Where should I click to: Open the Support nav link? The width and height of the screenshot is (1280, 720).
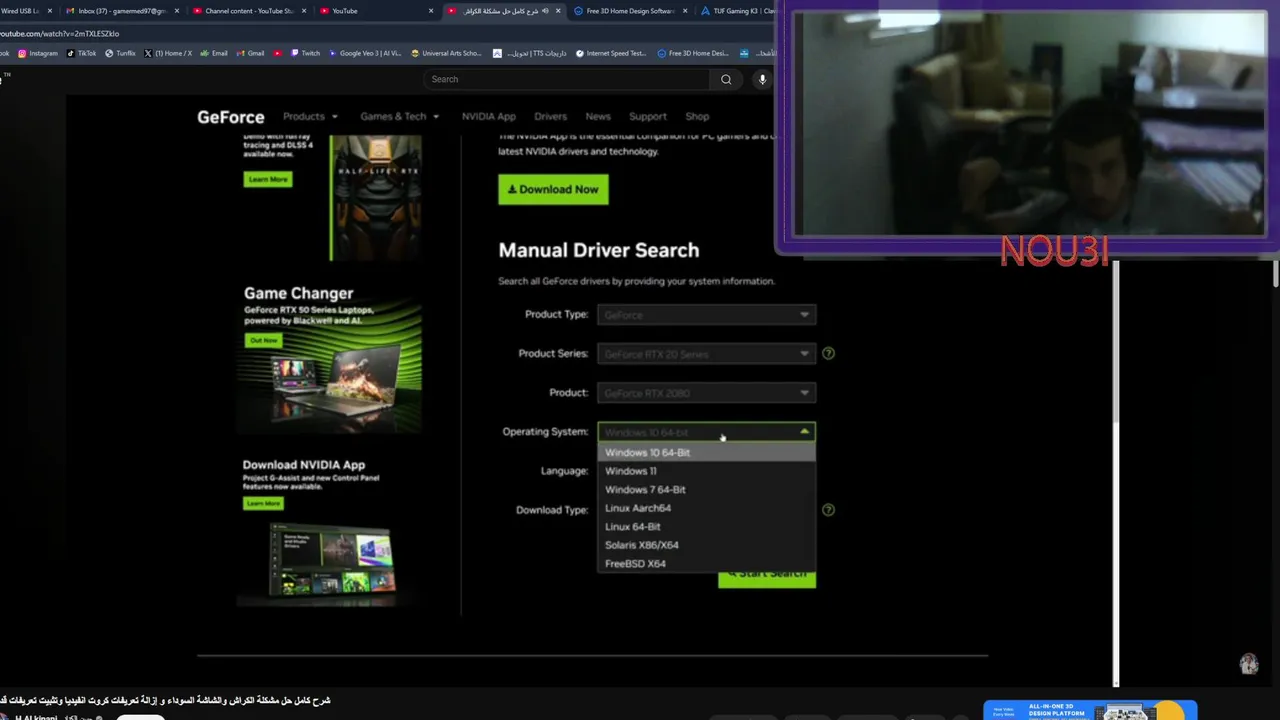(x=648, y=116)
